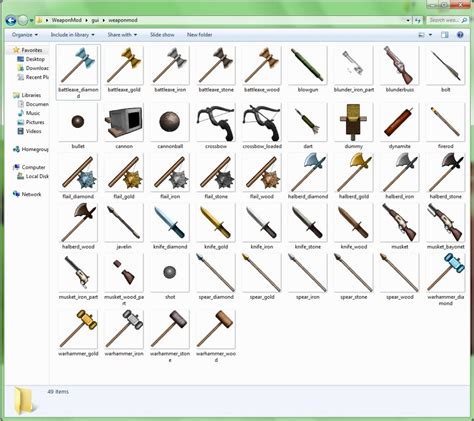Select the crossbow image file

tap(216, 126)
